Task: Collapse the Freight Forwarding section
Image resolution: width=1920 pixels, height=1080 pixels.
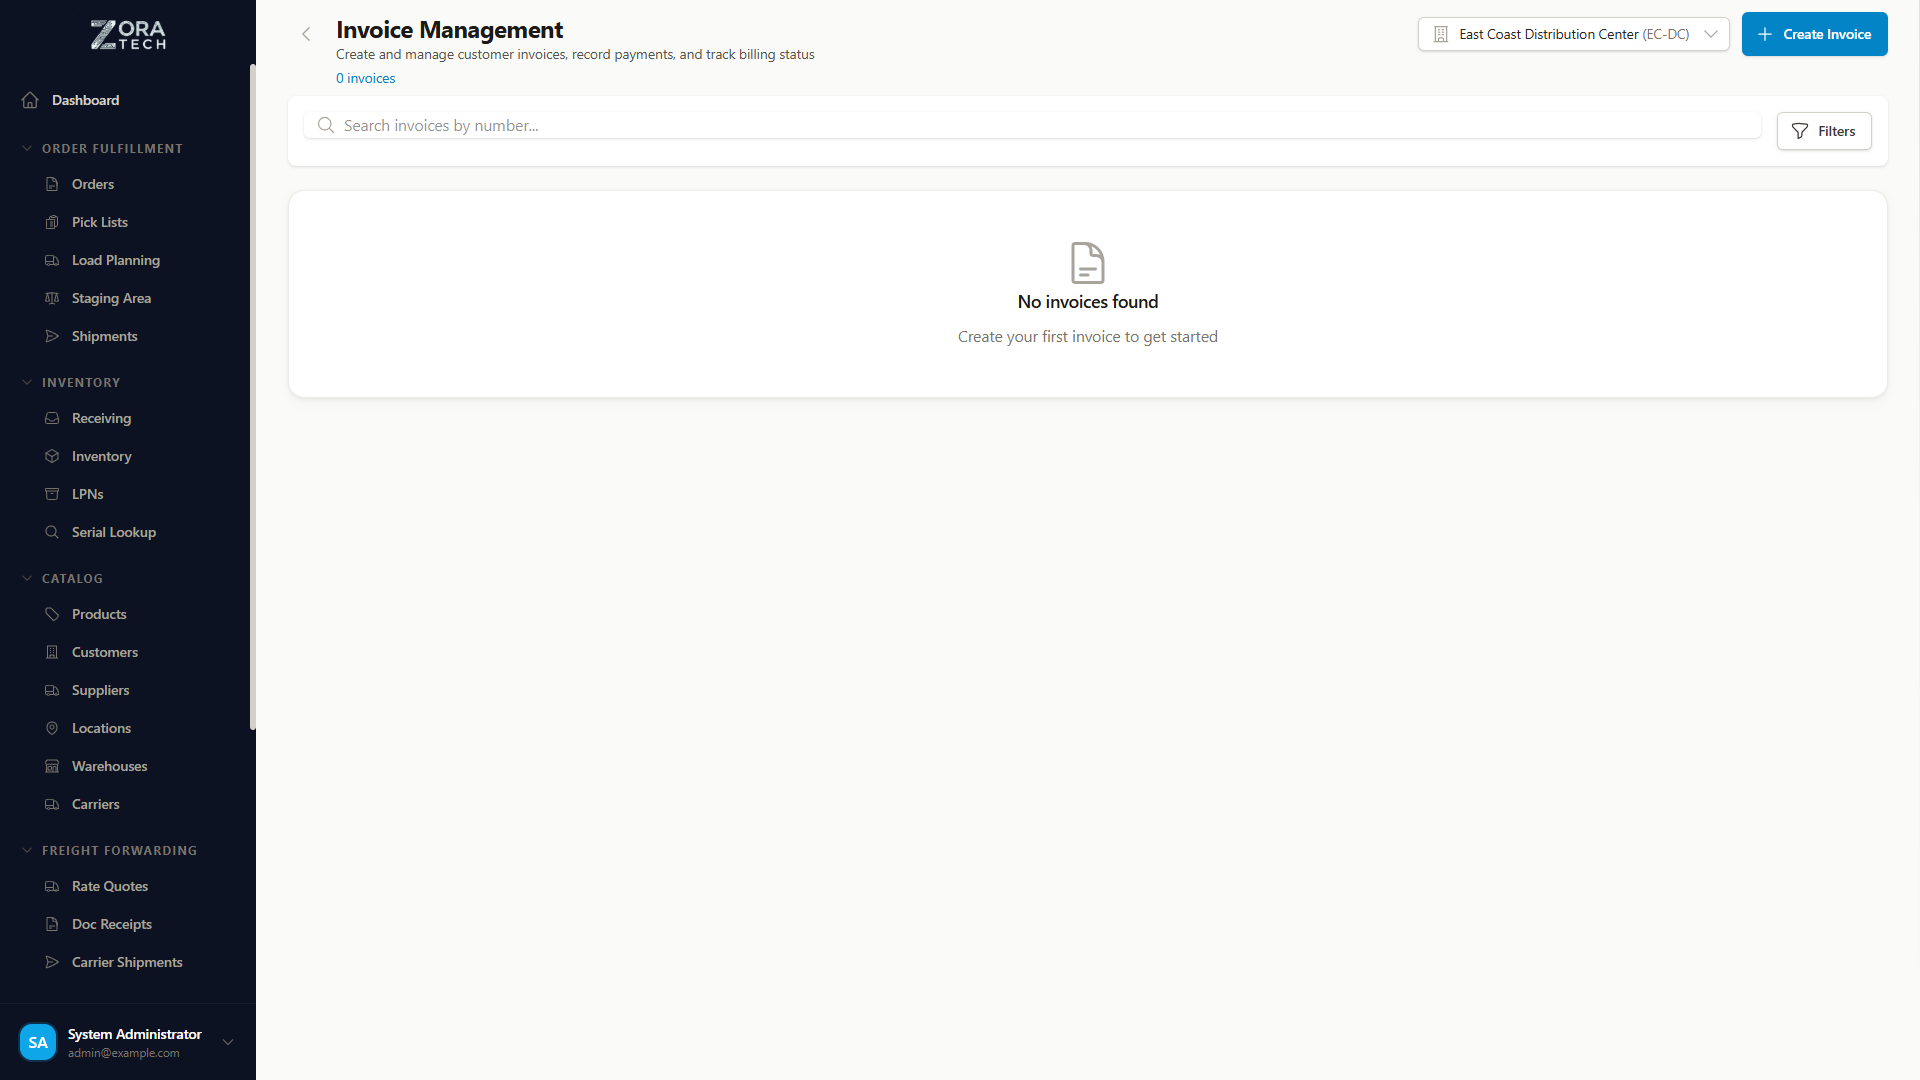Action: coord(27,850)
